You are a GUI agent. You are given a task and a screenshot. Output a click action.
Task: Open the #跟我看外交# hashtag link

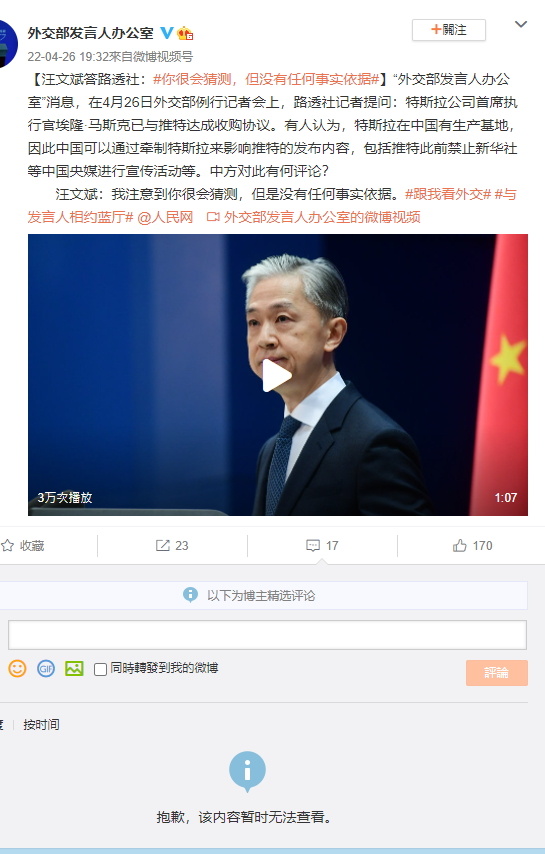448,194
